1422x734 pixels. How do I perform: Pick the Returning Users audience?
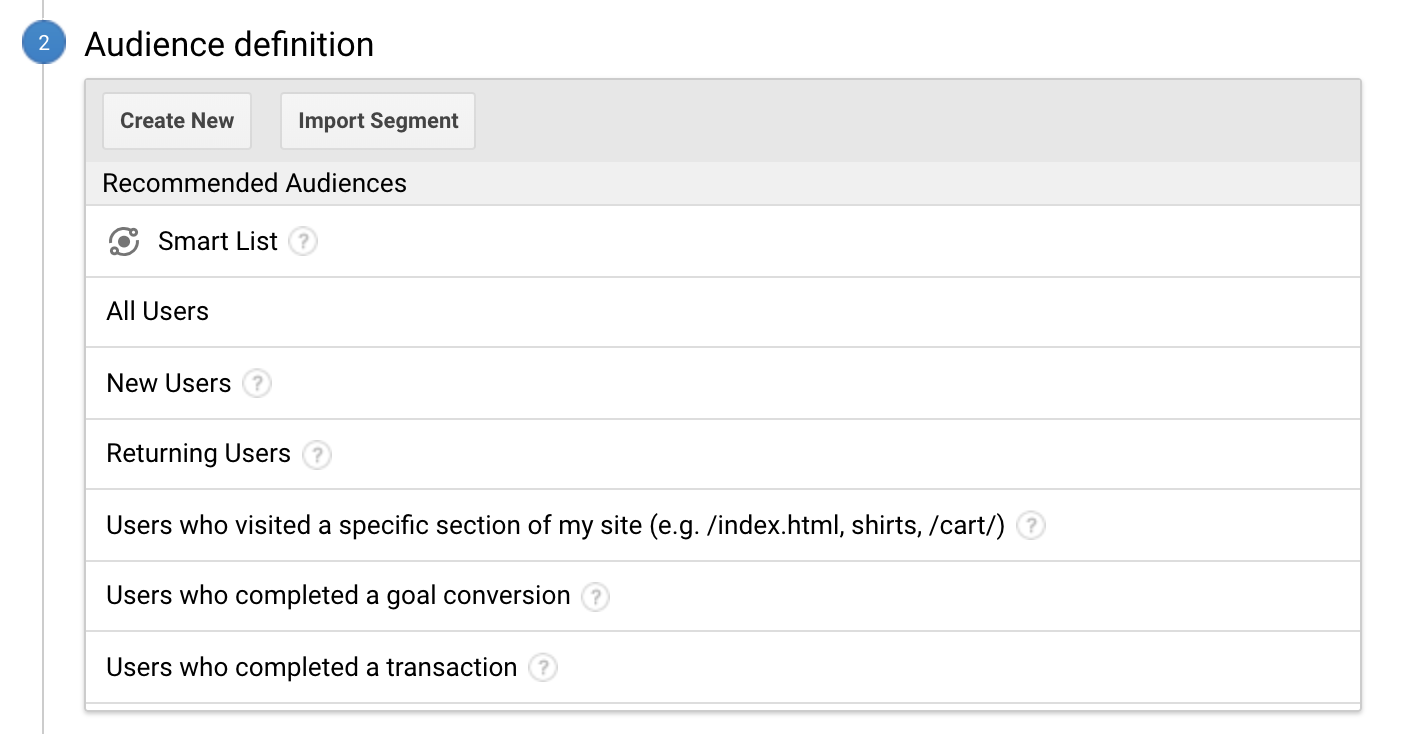point(198,454)
